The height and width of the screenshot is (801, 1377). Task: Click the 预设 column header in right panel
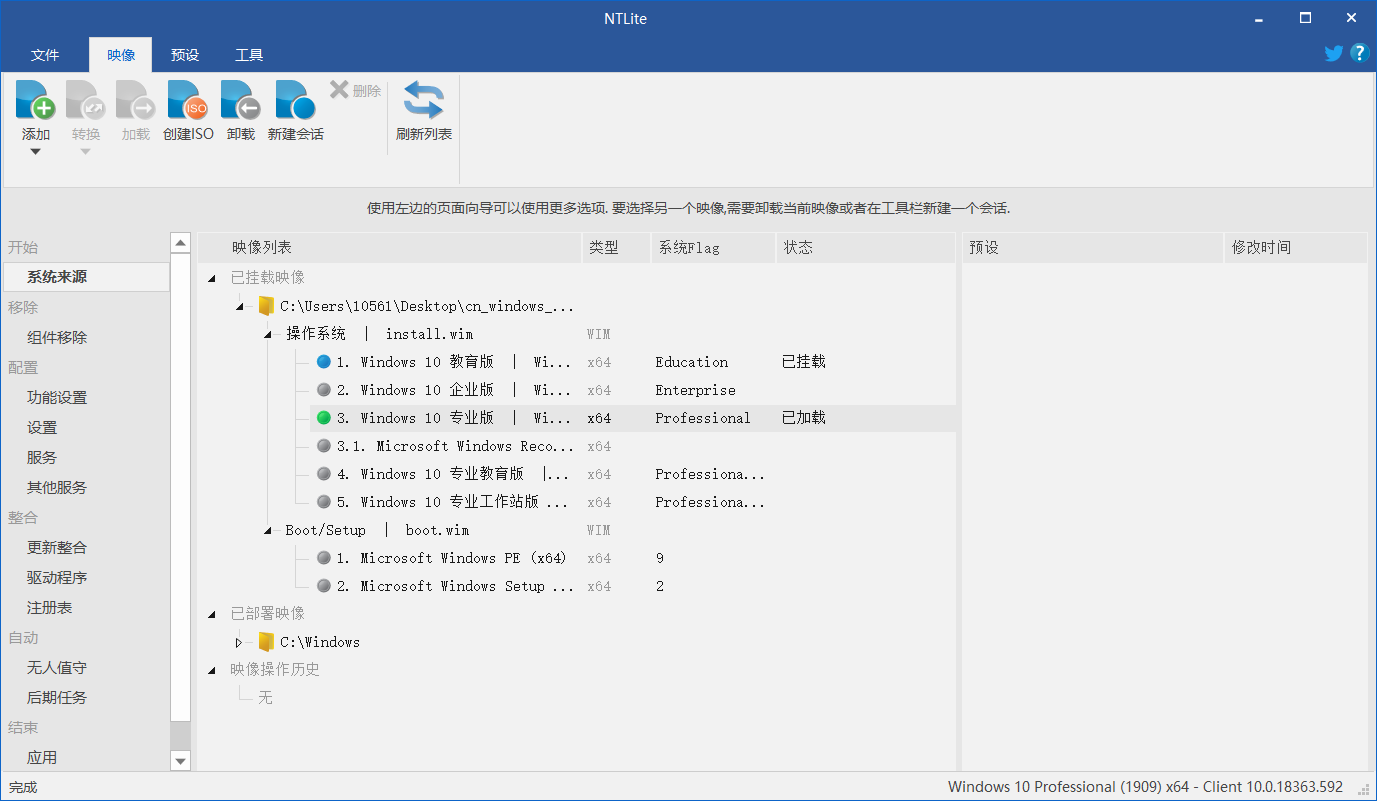[x=1093, y=247]
